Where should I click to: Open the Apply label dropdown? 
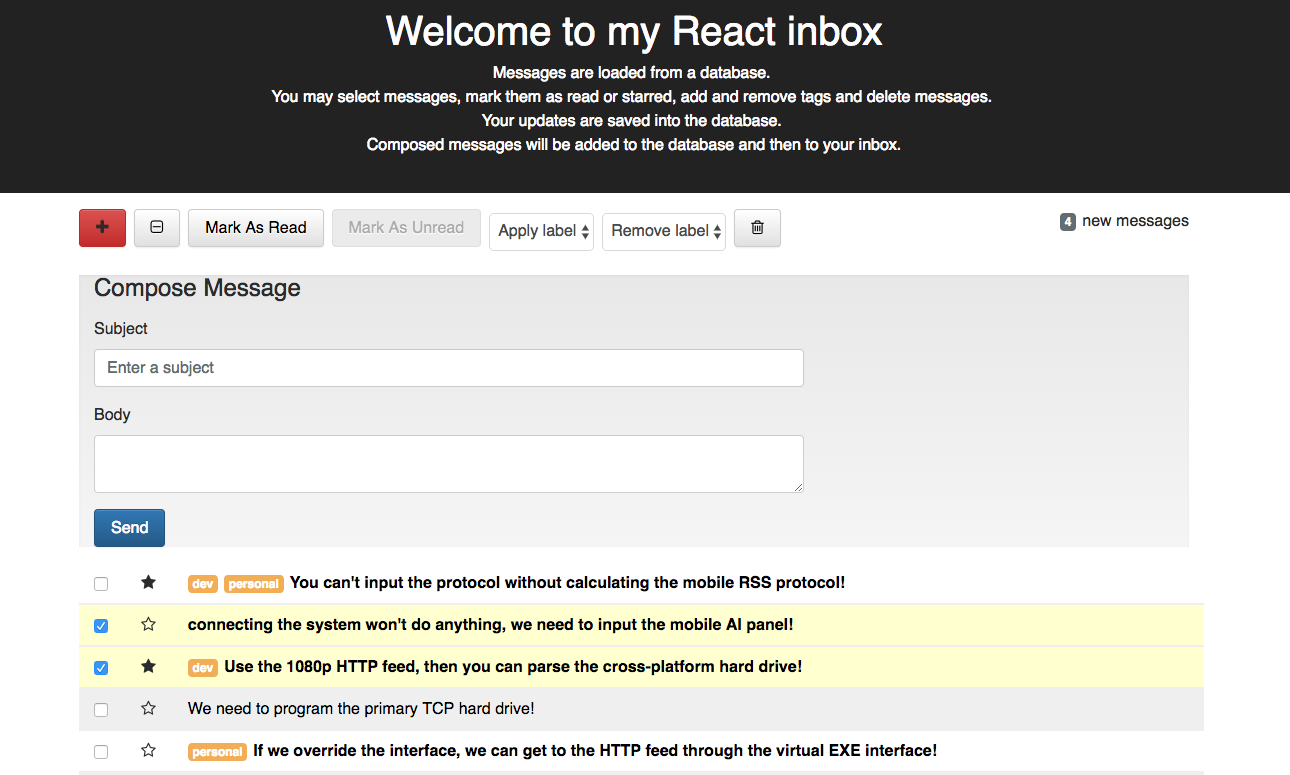point(541,231)
